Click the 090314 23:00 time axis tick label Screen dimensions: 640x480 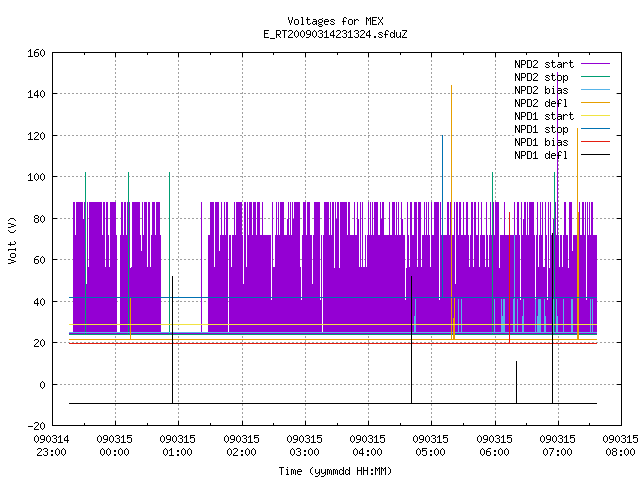[51, 445]
